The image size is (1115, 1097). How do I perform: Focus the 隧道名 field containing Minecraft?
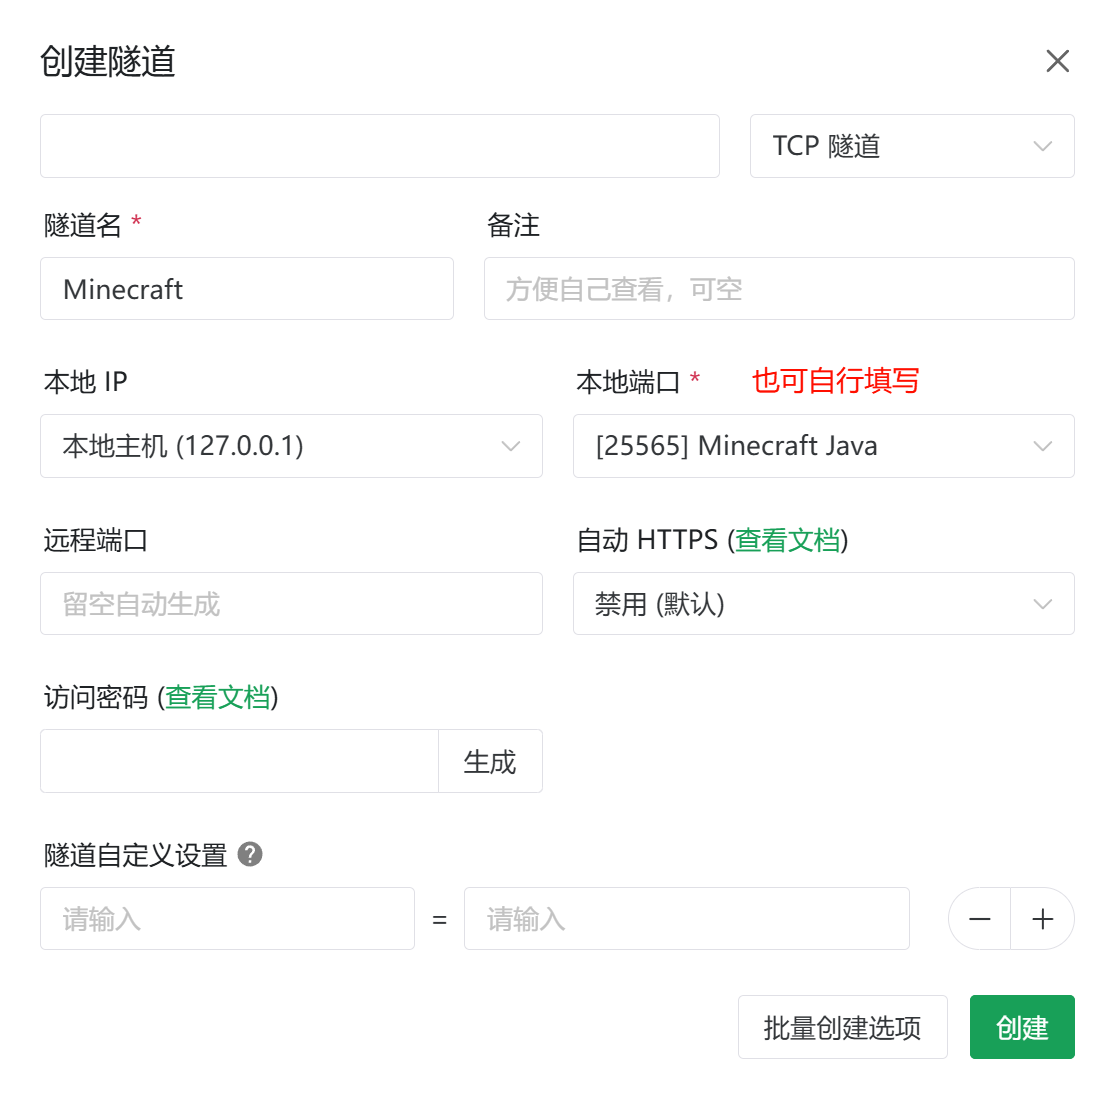point(246,289)
